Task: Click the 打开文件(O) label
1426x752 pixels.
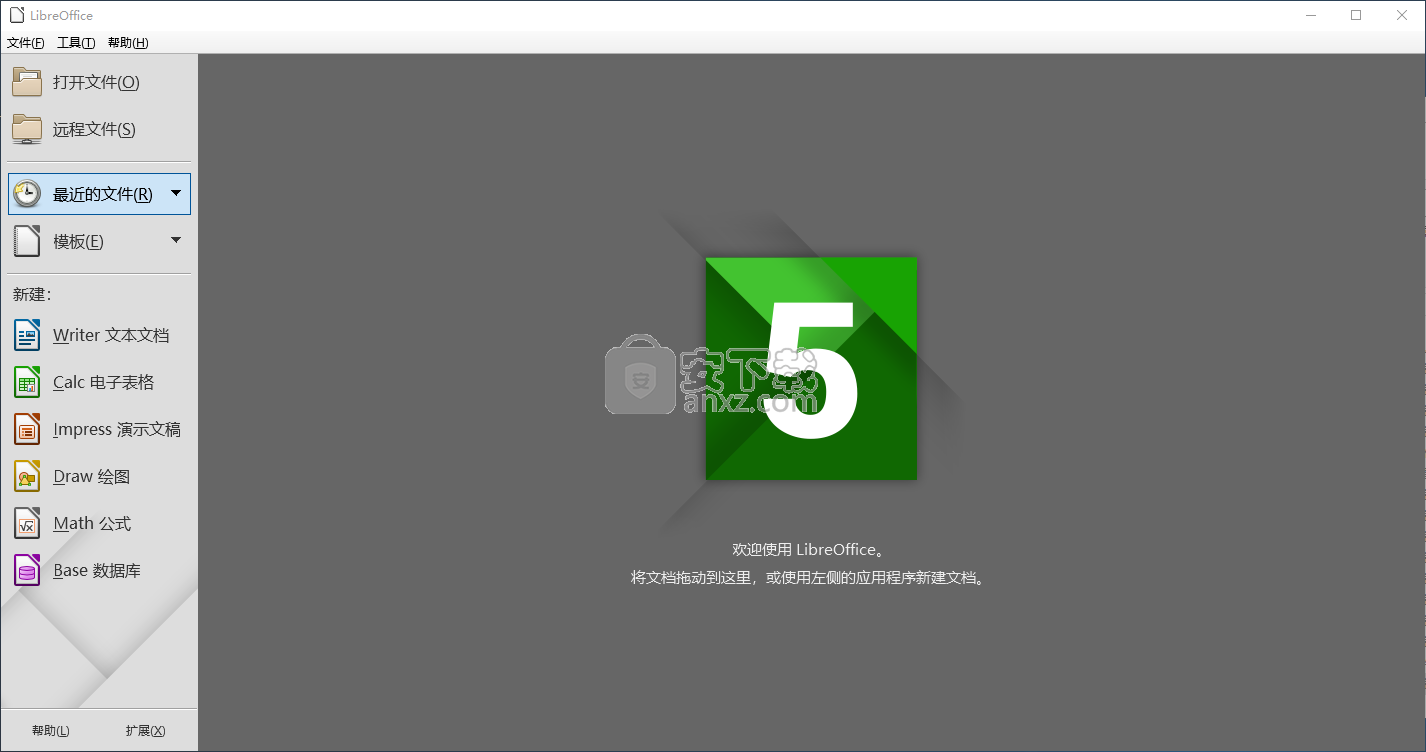Action: (x=96, y=82)
